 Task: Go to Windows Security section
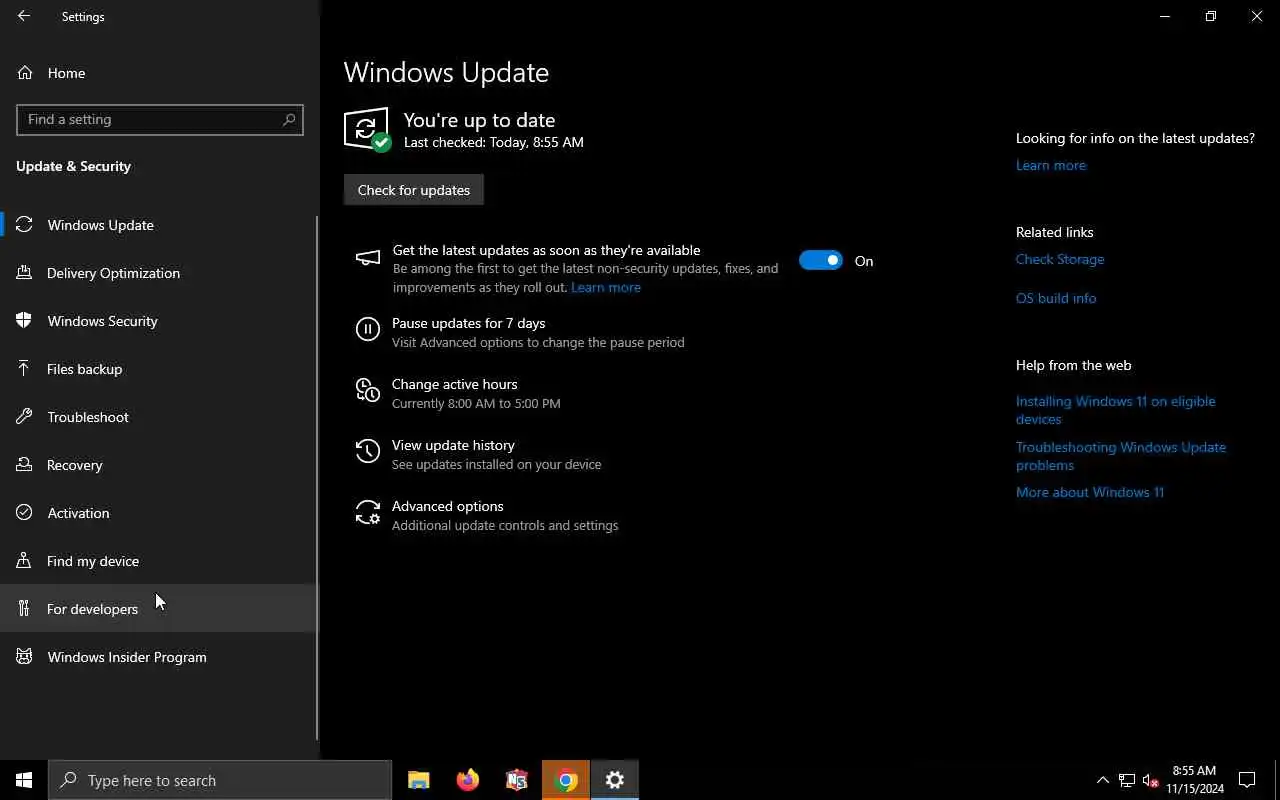pos(160,321)
